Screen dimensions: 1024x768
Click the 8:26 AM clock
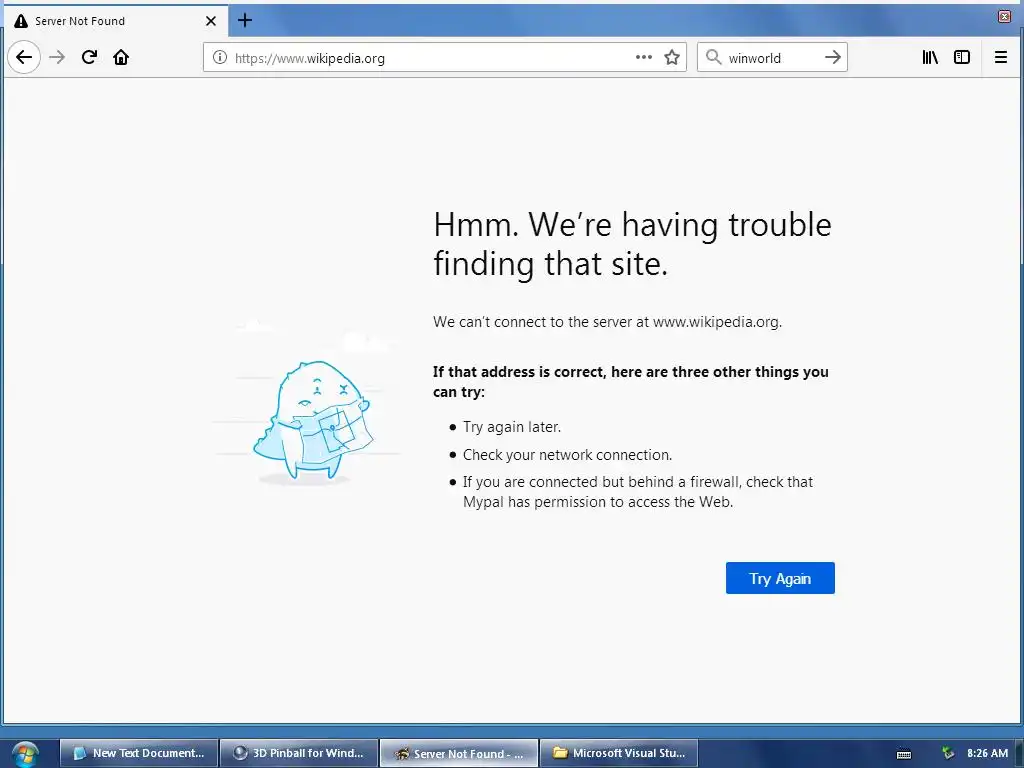987,753
